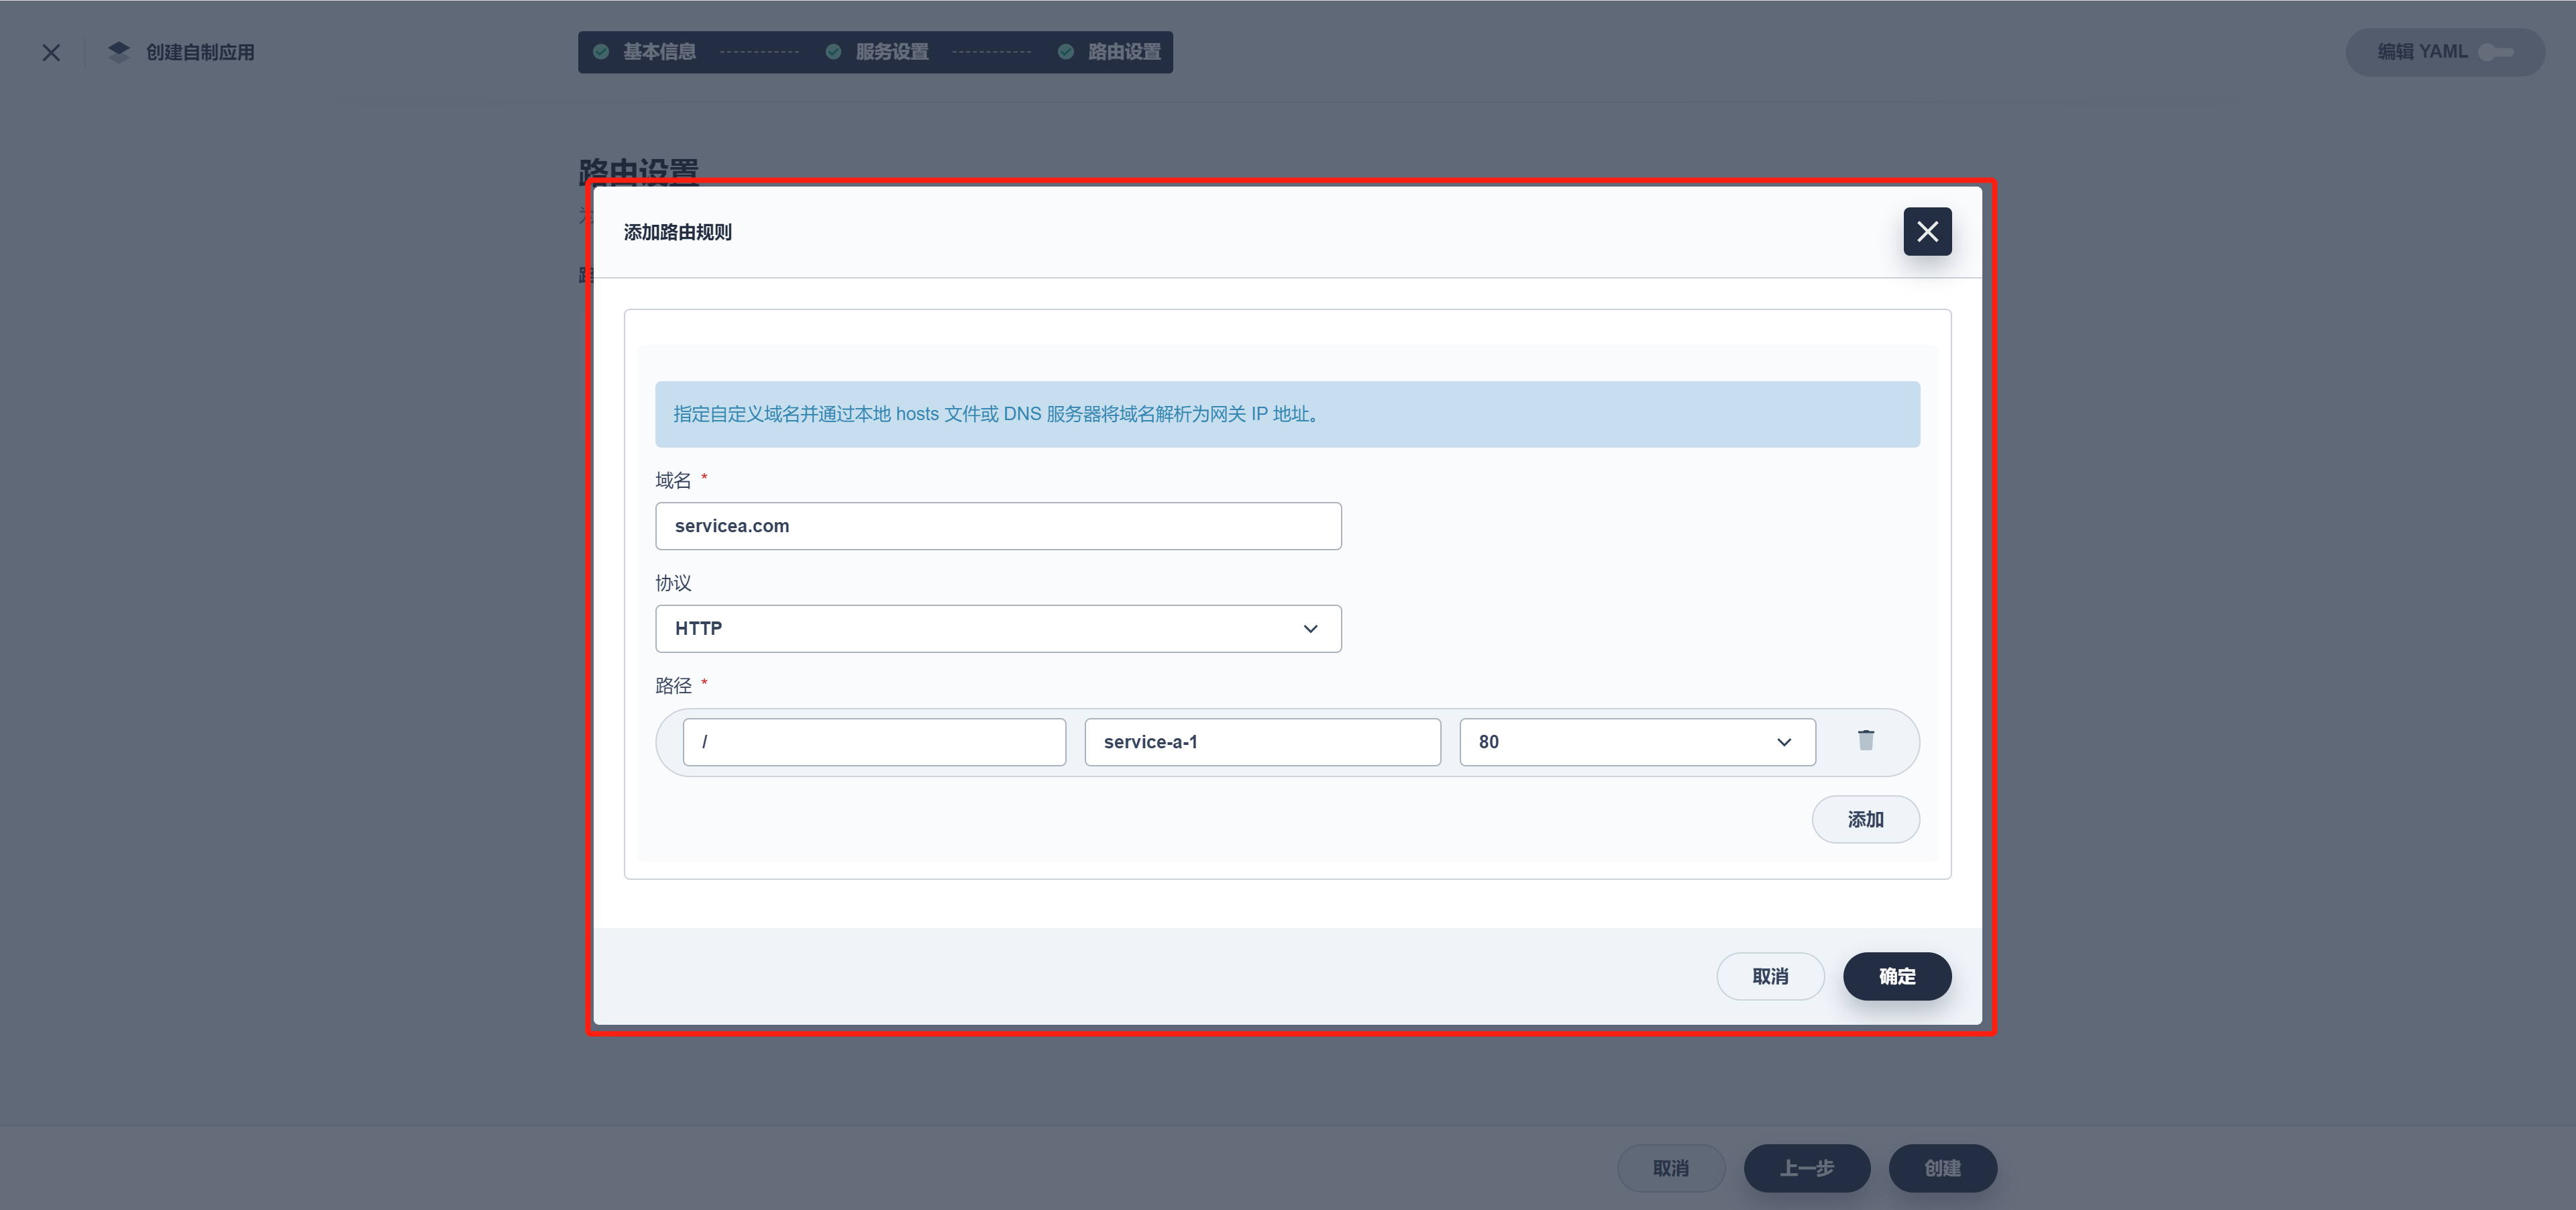Click the chevron in the protocol selector
Screen dimensions: 2576x1210
1310,629
